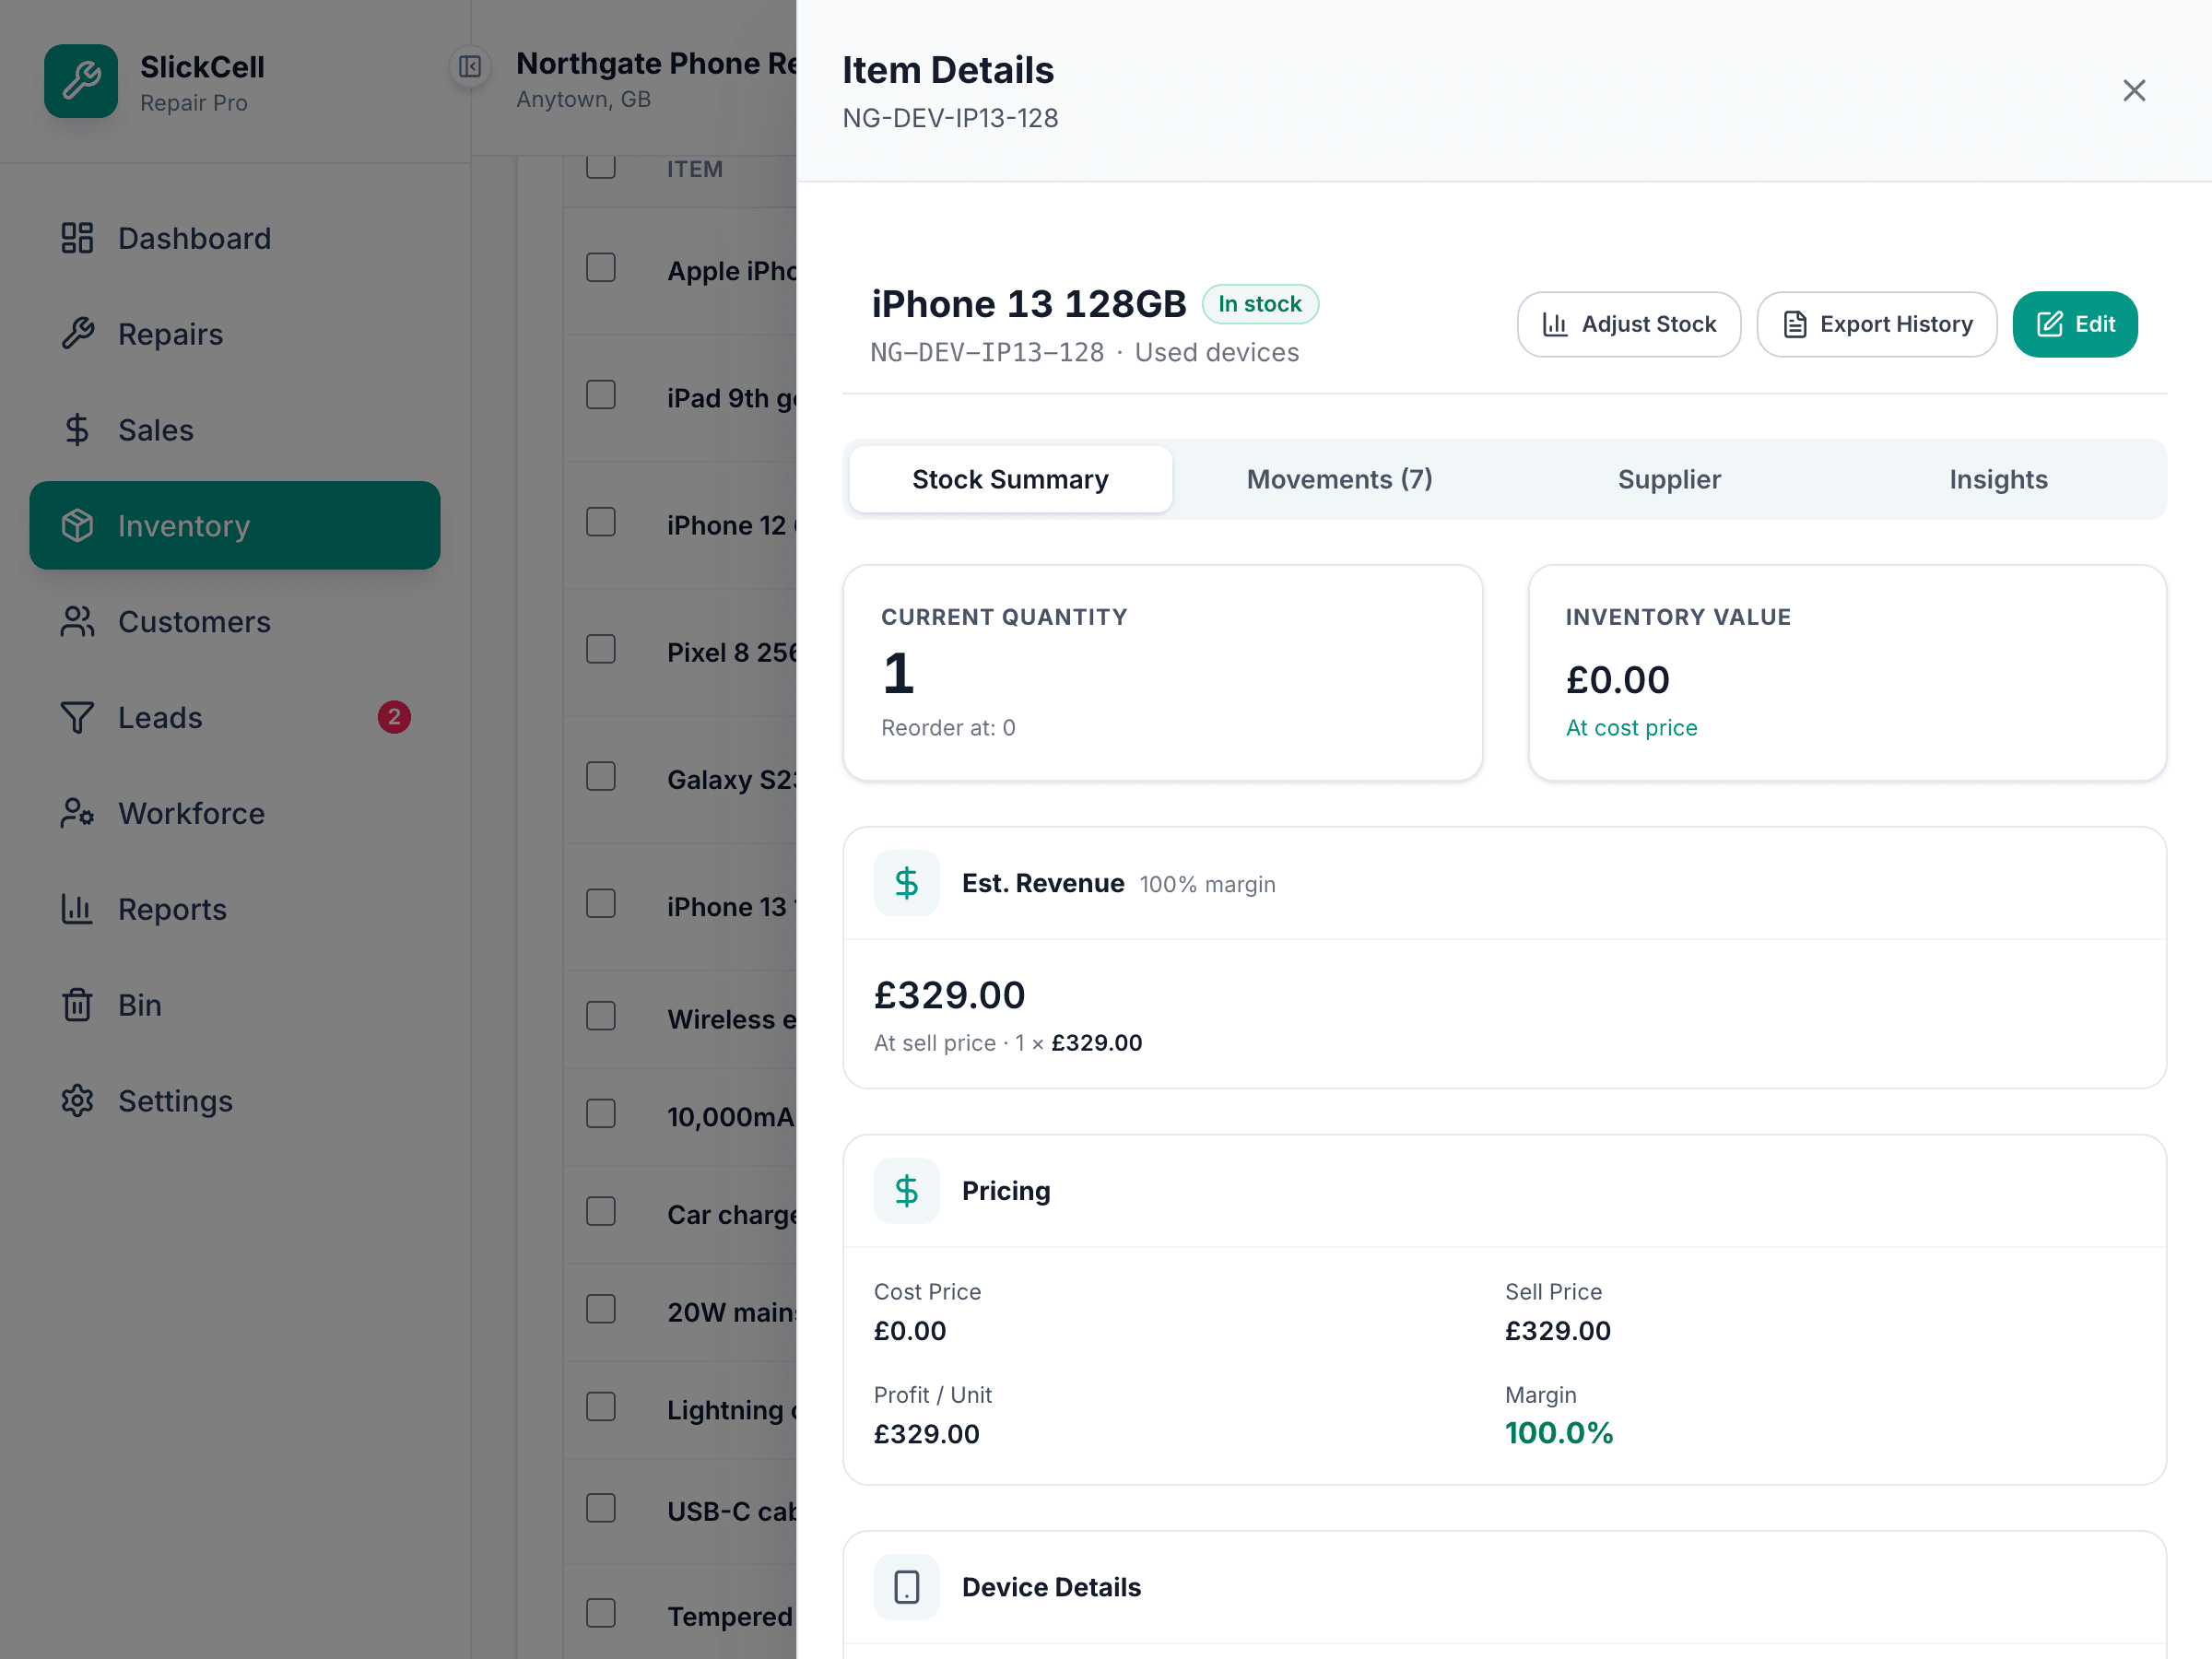Click the 'Reorder at: 0' text
The image size is (2212, 1659).
[x=948, y=728]
